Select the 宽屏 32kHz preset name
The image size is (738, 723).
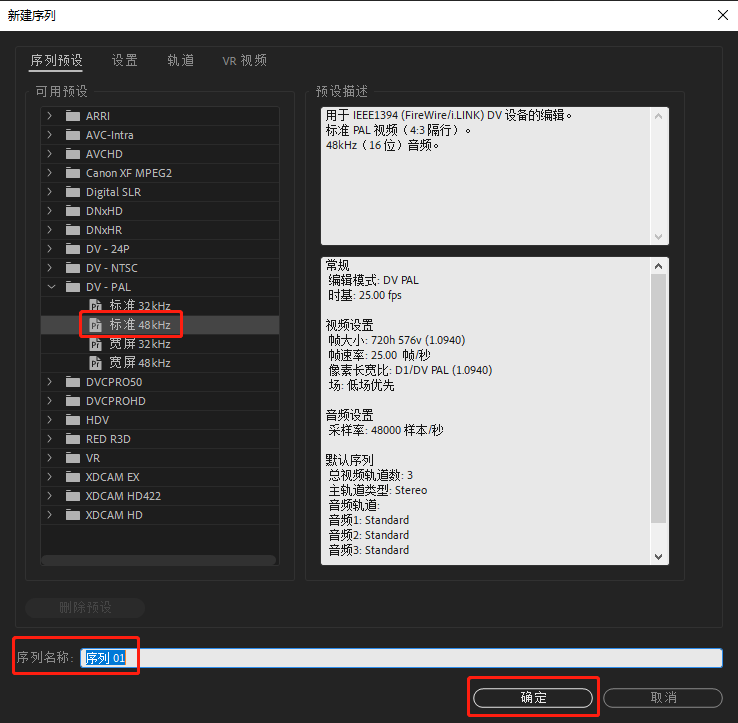140,344
